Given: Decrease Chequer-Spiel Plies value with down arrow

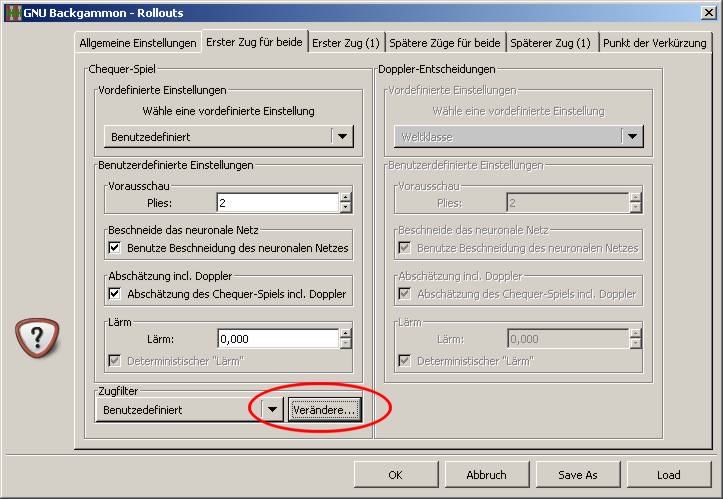Looking at the screenshot, I should click(x=345, y=208).
